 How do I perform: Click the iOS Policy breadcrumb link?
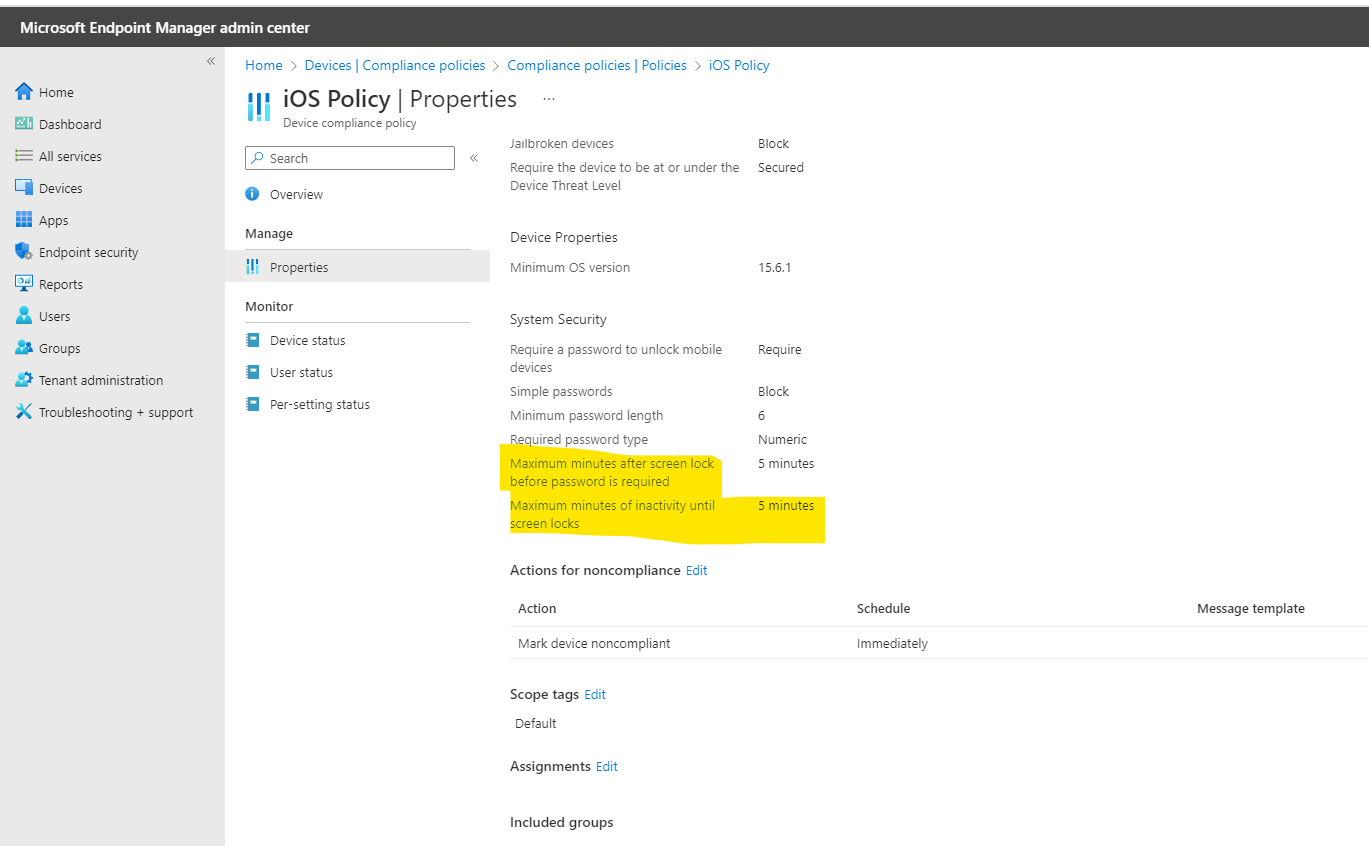click(739, 65)
